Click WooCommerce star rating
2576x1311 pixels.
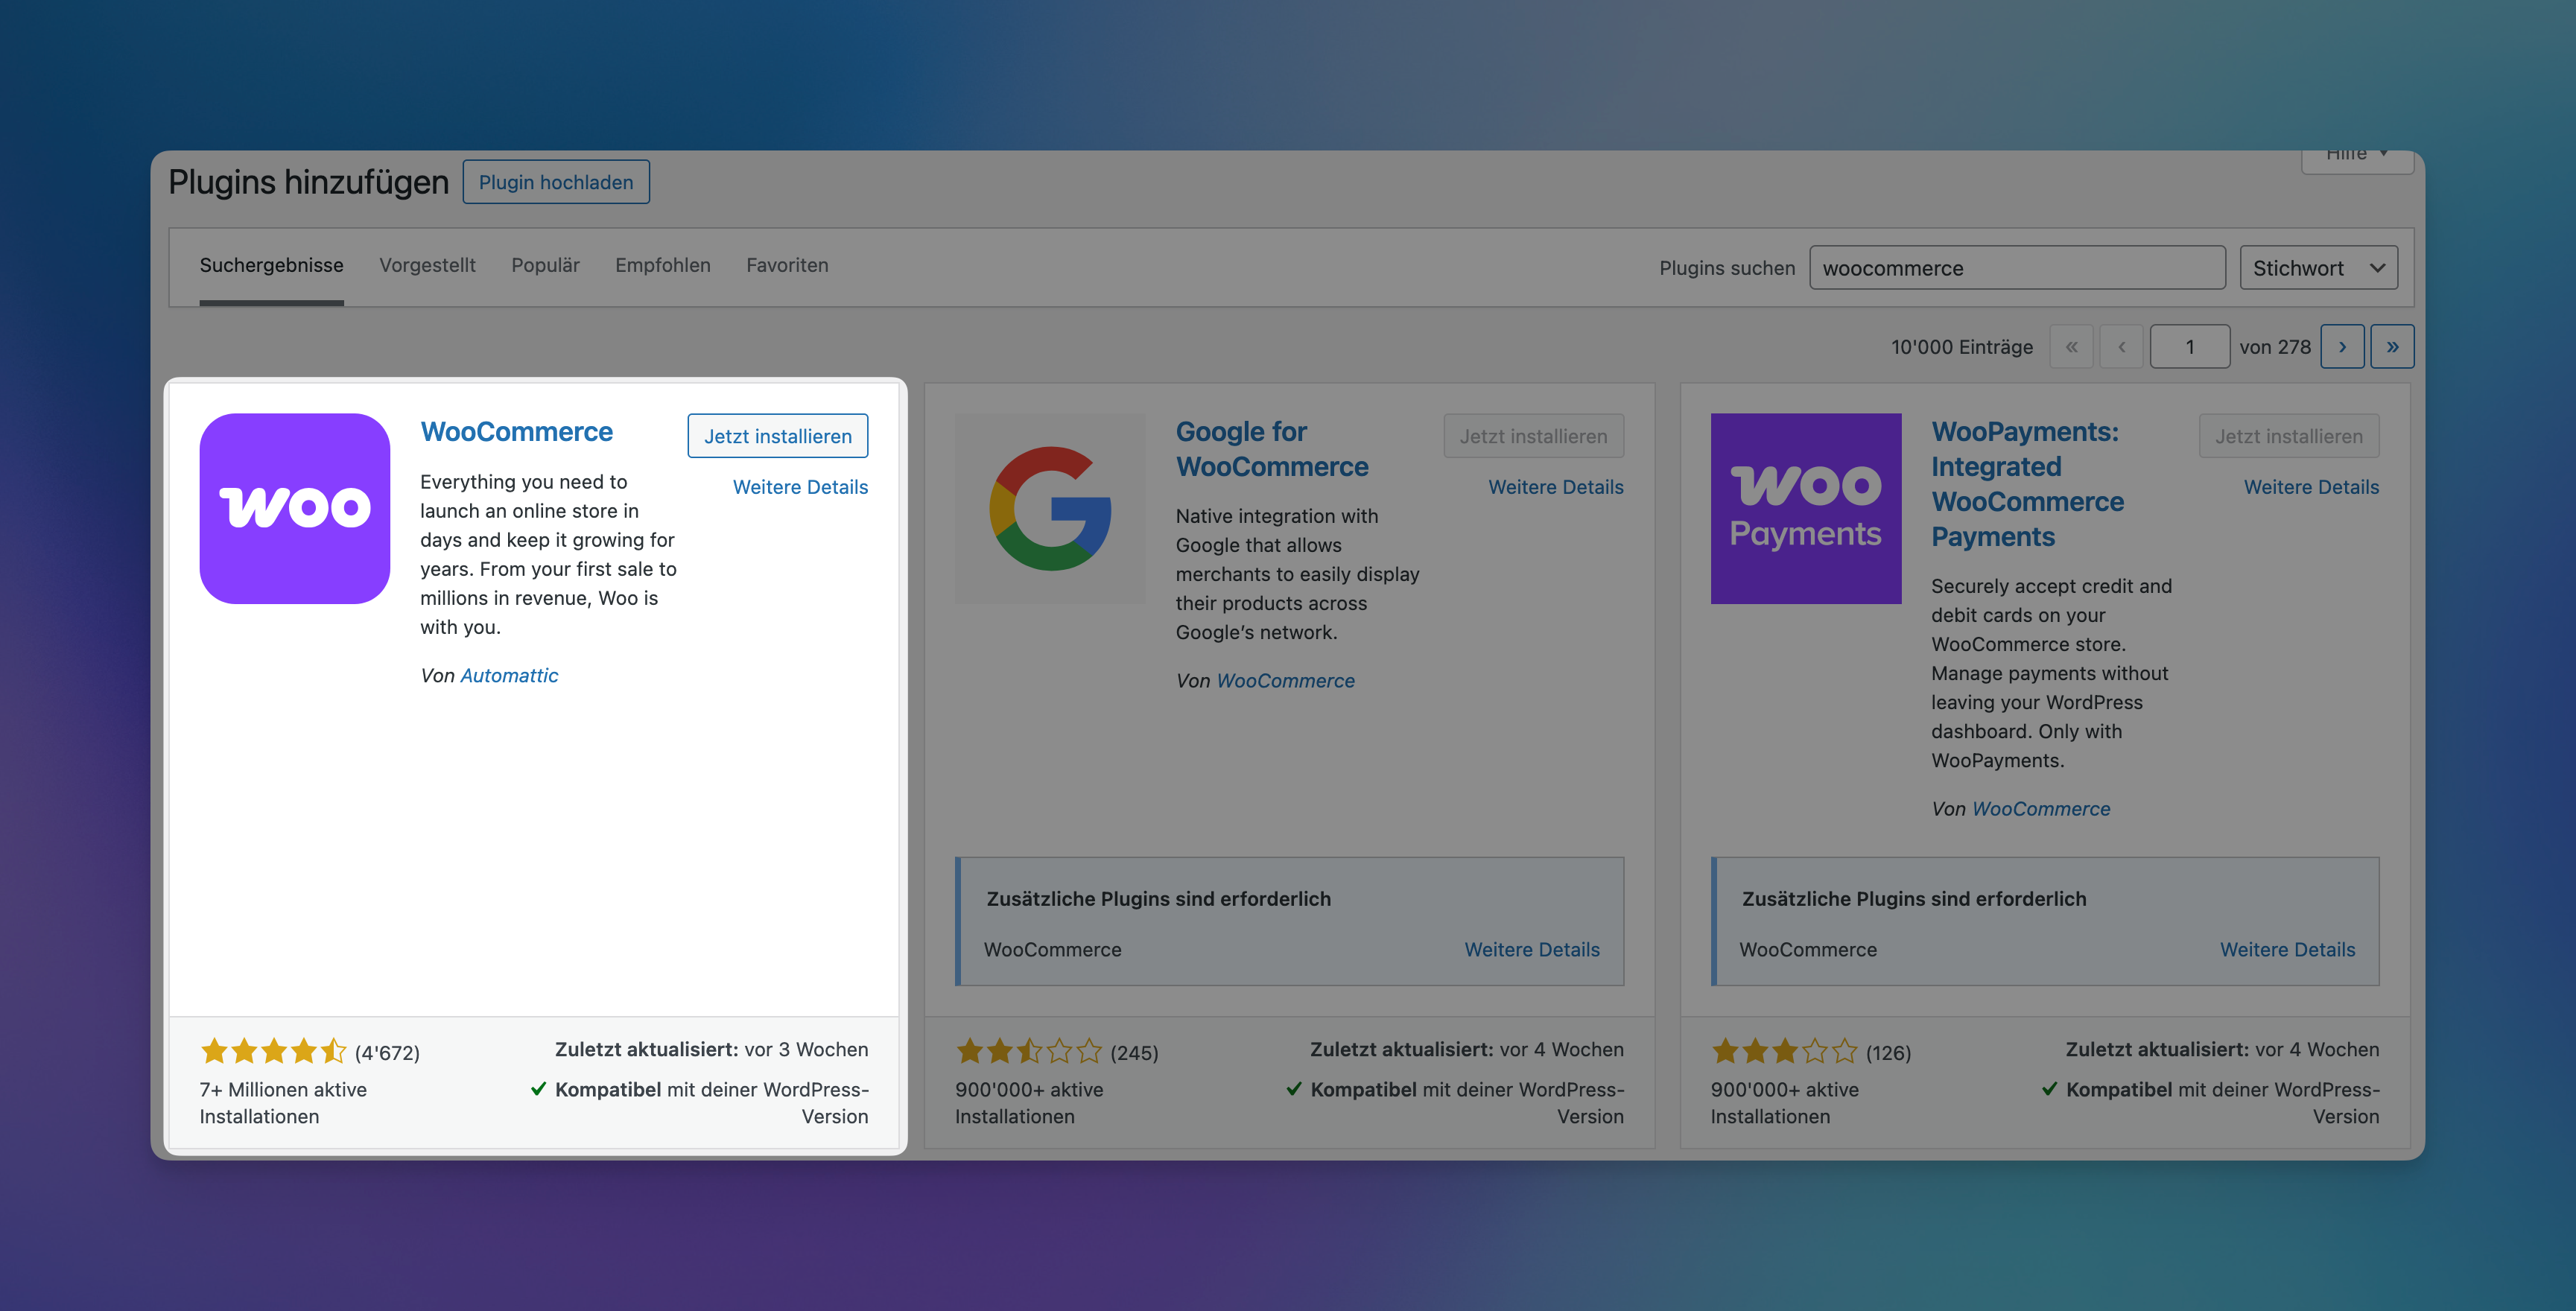[x=273, y=1051]
